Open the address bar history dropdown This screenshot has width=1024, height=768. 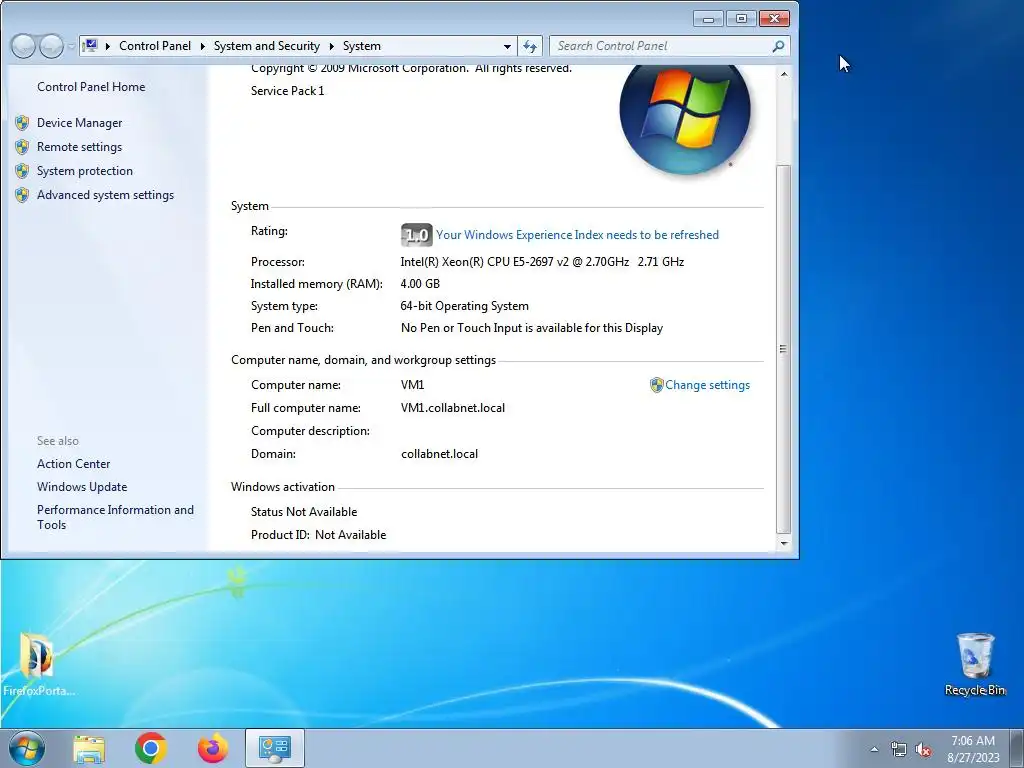tap(507, 46)
